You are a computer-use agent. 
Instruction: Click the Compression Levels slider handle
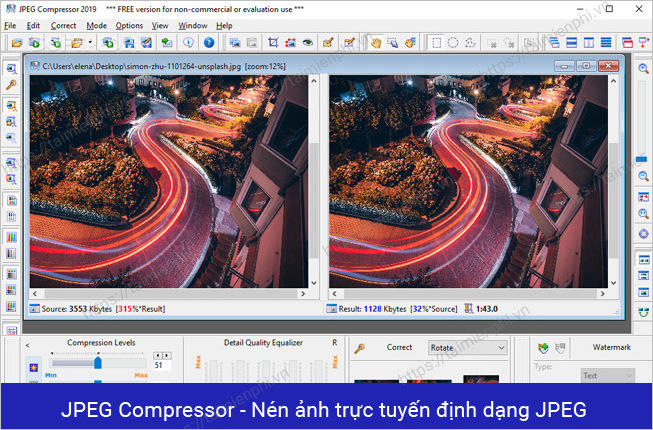click(98, 362)
